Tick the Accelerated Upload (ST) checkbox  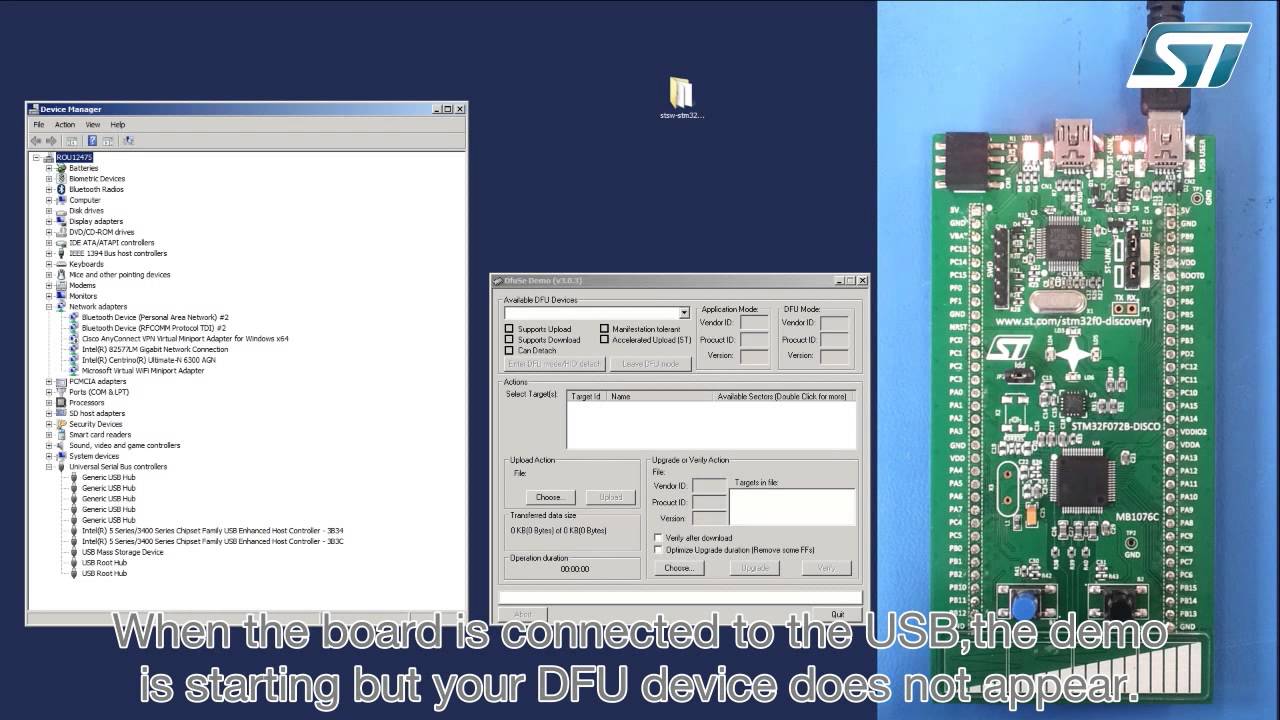coord(604,340)
